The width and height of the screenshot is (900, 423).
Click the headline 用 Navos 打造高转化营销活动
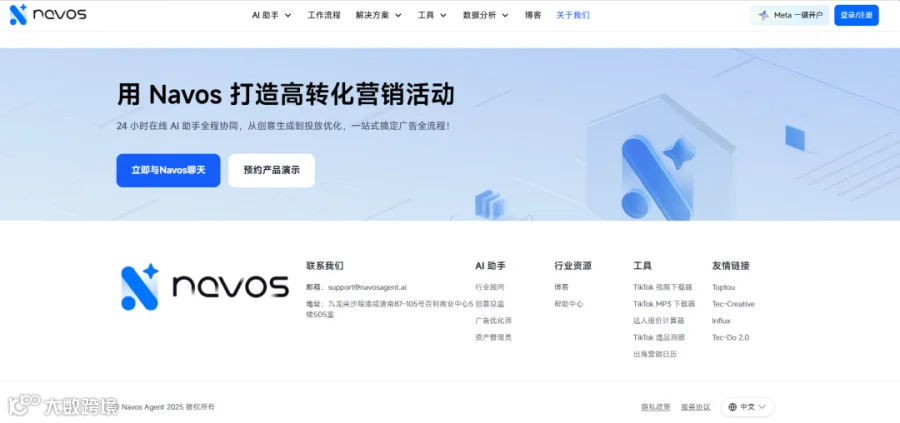(285, 95)
